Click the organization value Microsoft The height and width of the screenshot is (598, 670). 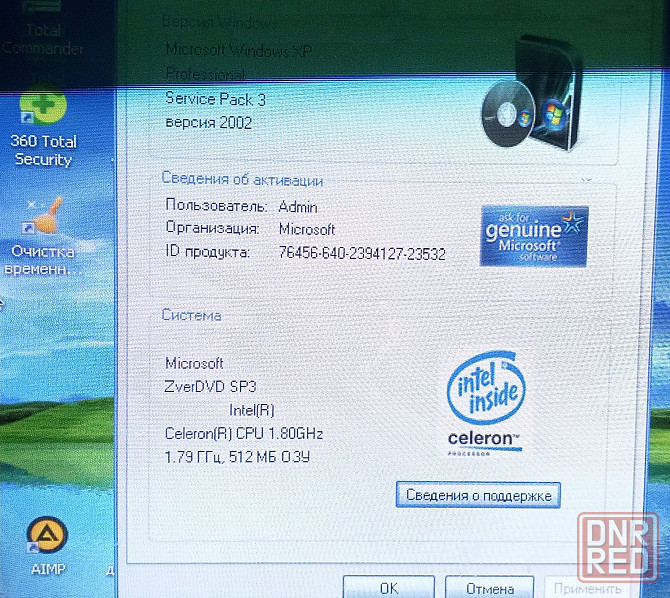[x=307, y=229]
